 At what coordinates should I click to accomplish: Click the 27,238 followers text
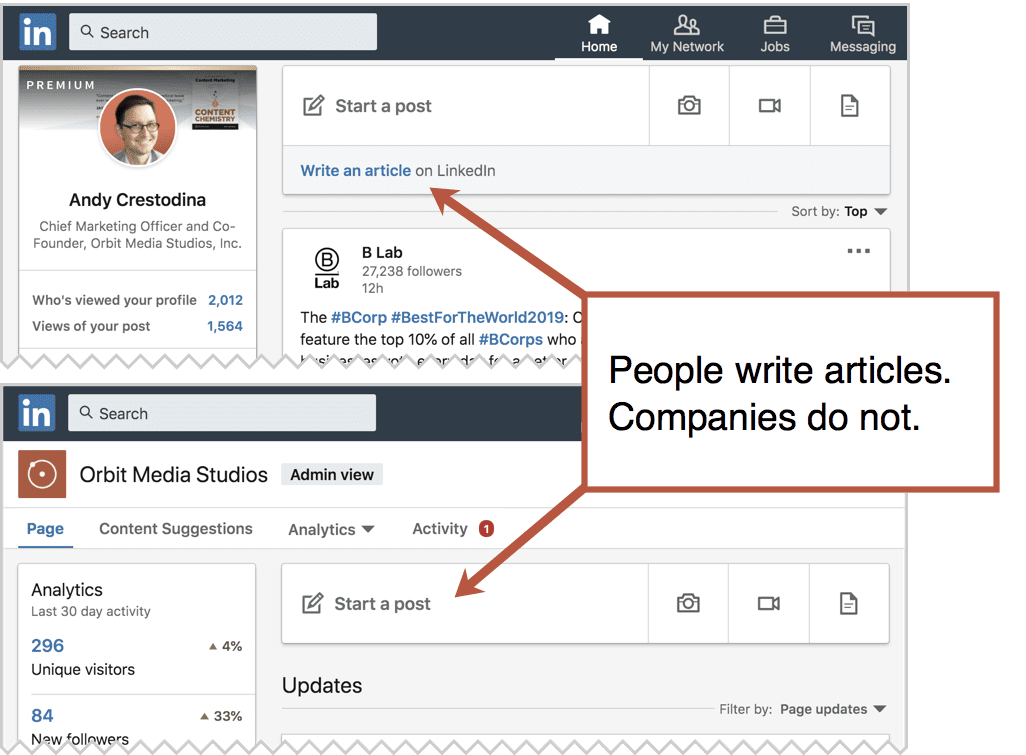point(412,271)
